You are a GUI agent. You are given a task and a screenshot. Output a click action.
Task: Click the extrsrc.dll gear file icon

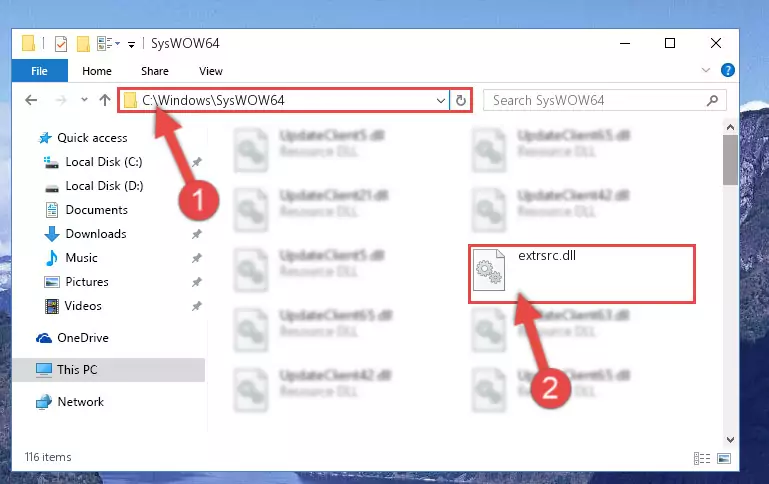tap(489, 270)
